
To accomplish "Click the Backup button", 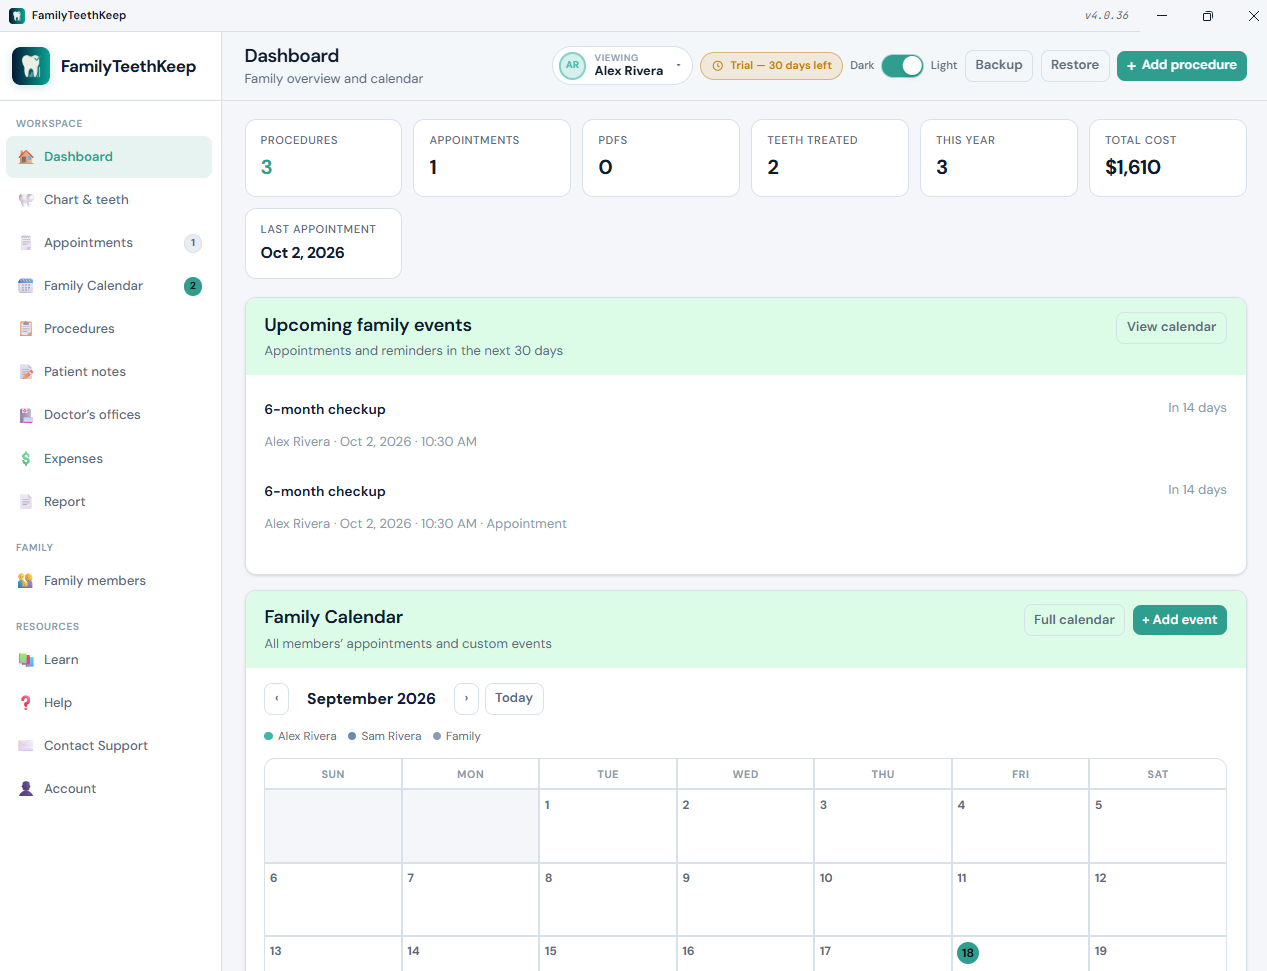I will pos(999,66).
